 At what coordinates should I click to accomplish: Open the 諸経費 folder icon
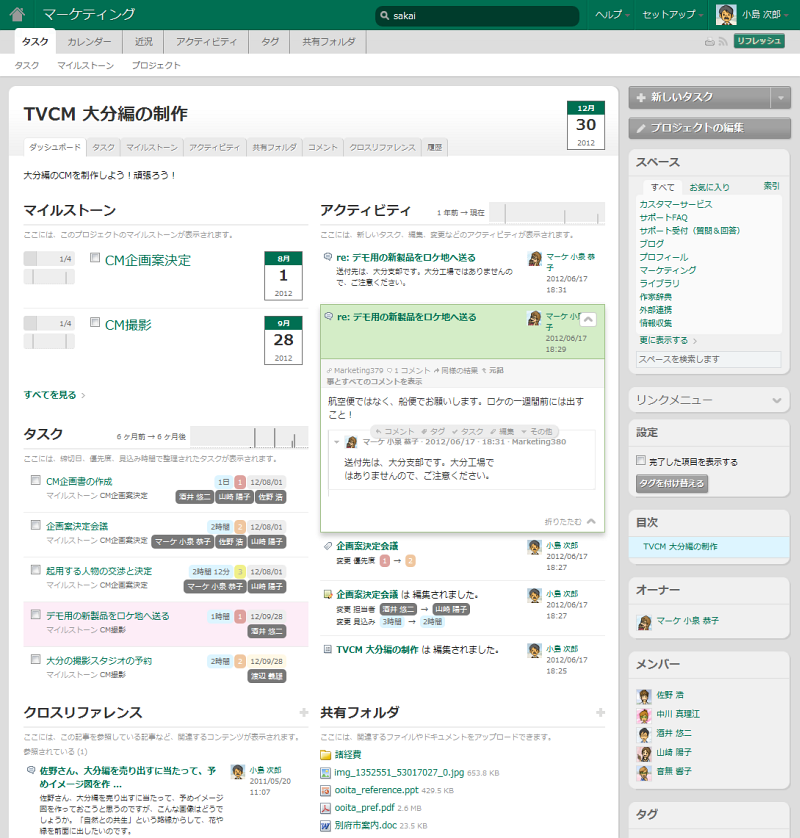click(x=326, y=755)
